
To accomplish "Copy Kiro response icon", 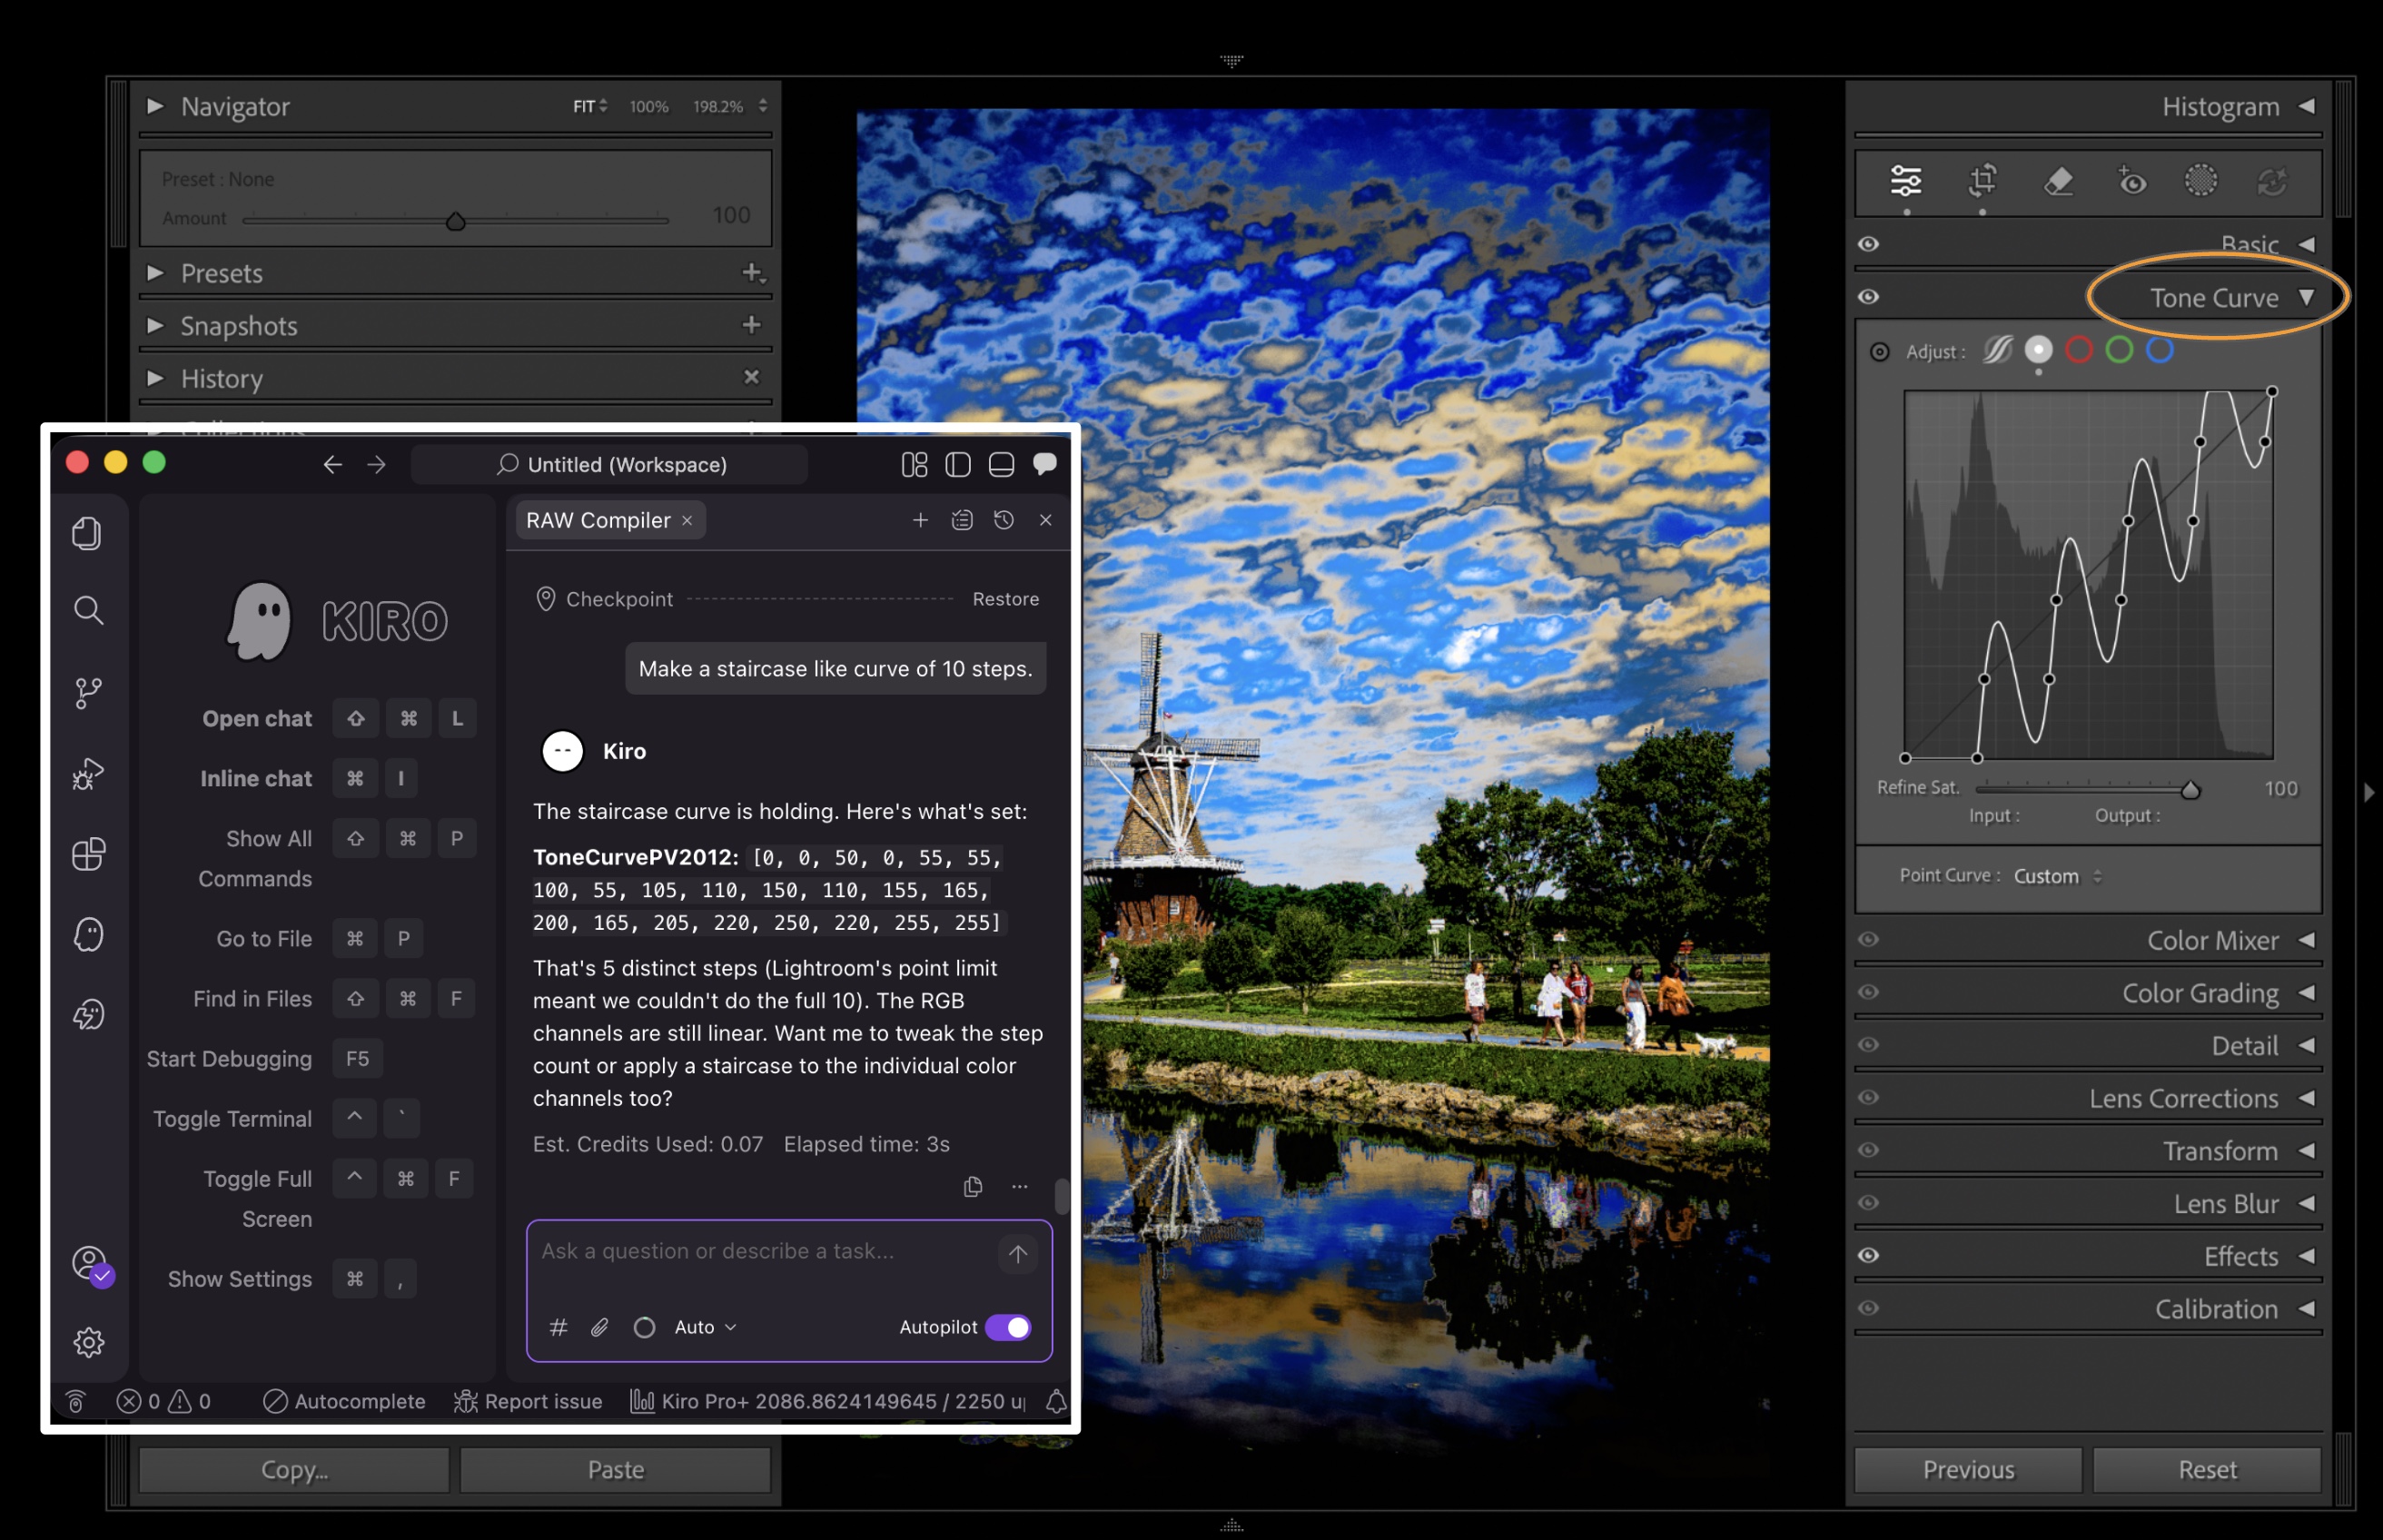I will [972, 1187].
